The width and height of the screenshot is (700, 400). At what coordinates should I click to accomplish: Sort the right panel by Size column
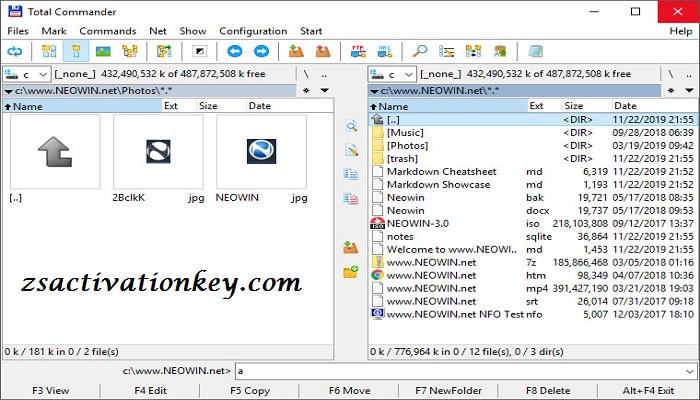coord(586,106)
